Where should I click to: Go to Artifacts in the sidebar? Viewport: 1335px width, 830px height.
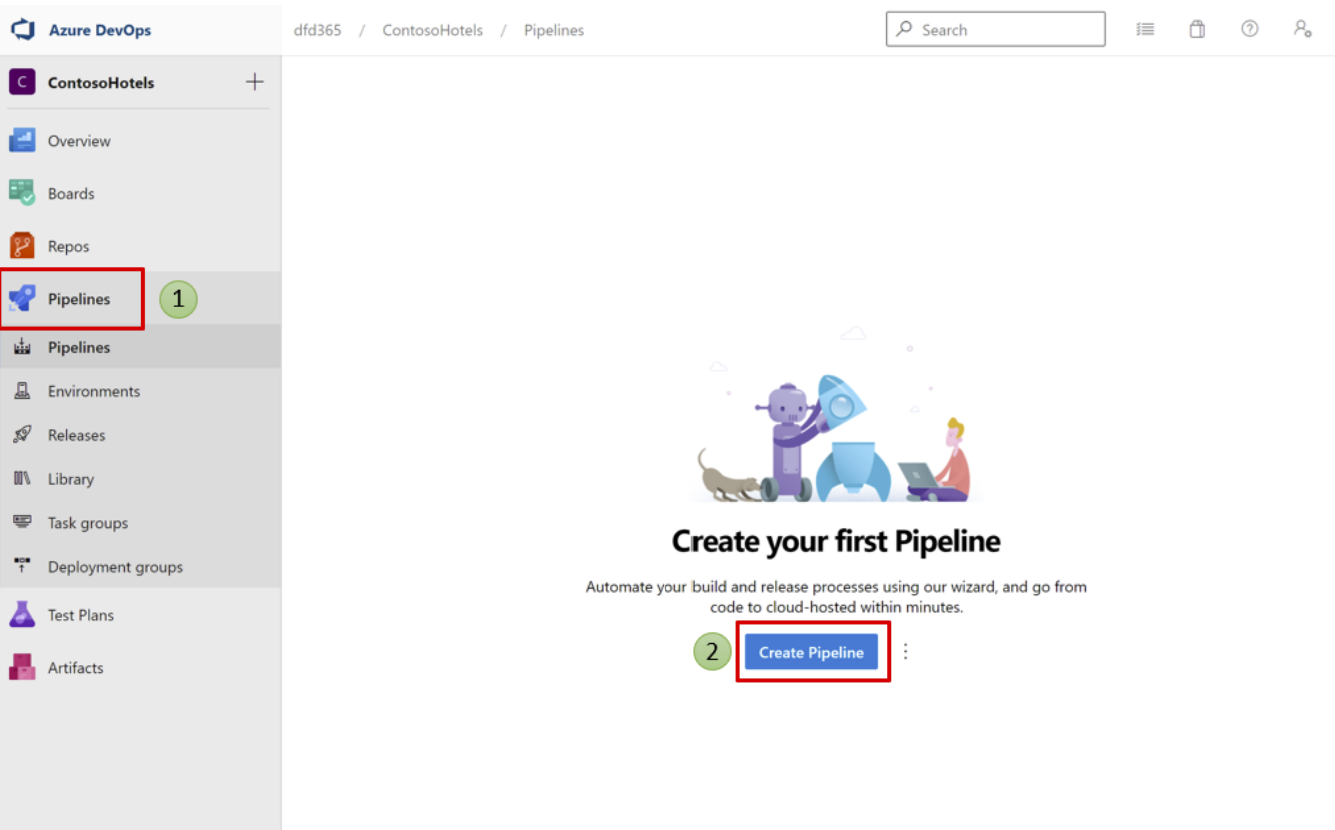pyautogui.click(x=140, y=667)
